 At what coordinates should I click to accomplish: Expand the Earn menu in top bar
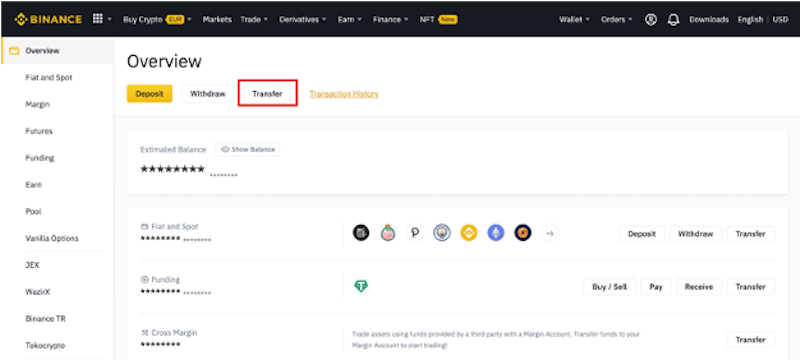pos(349,19)
